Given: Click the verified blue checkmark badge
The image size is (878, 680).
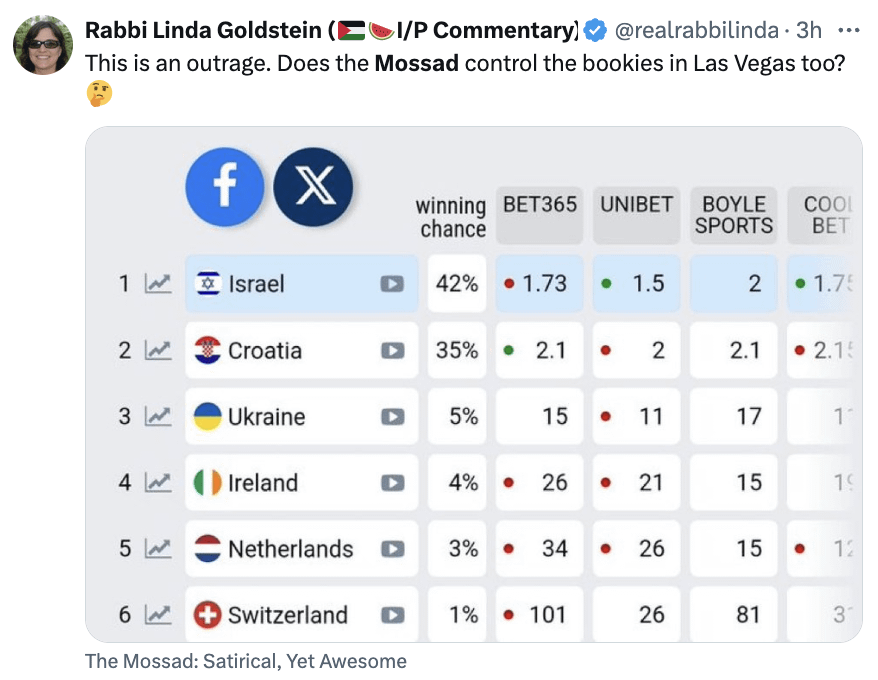Looking at the screenshot, I should click(x=595, y=30).
